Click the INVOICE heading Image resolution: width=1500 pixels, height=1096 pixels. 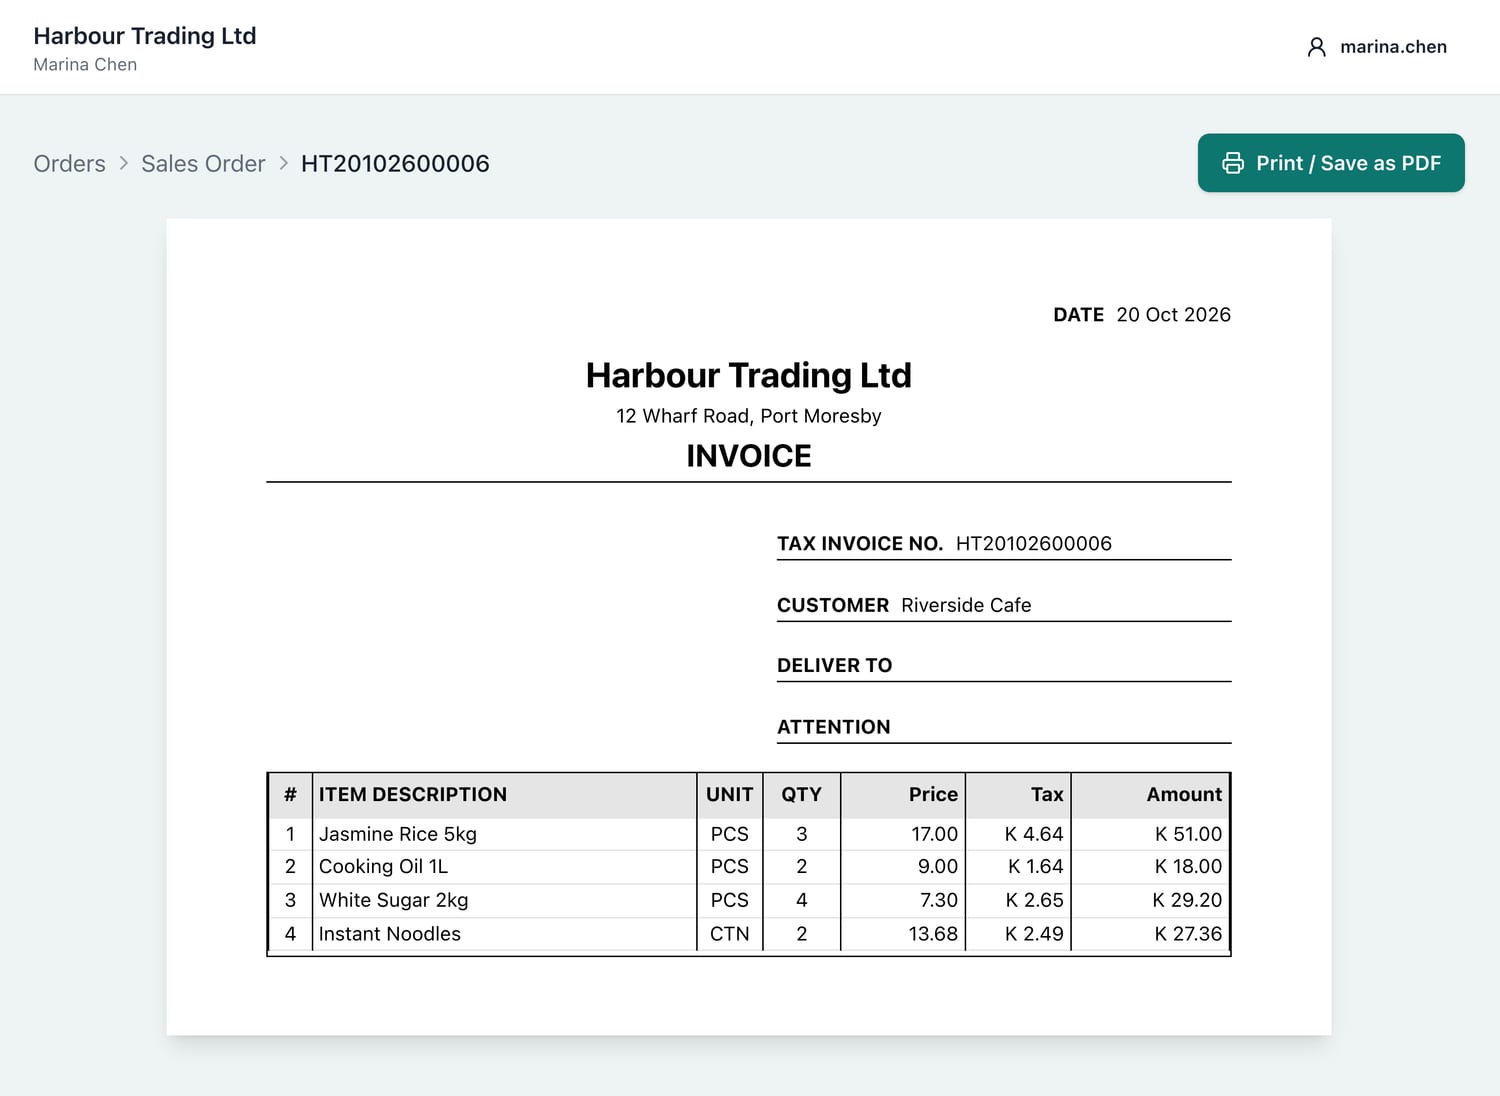coord(749,456)
